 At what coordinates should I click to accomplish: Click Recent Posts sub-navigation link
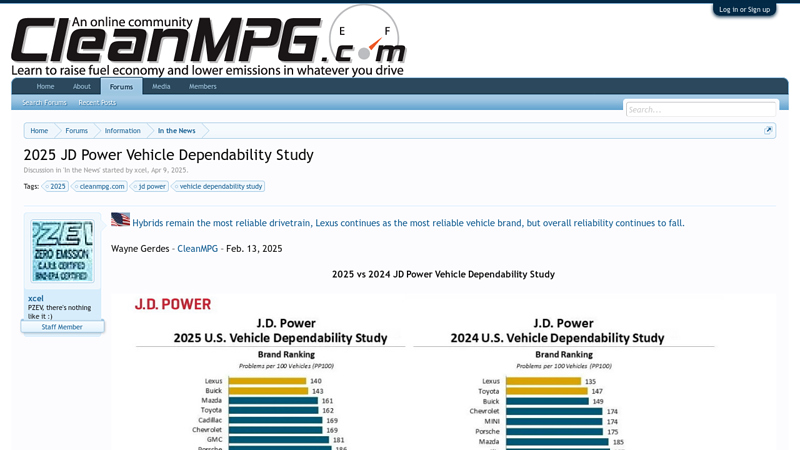pyautogui.click(x=97, y=103)
